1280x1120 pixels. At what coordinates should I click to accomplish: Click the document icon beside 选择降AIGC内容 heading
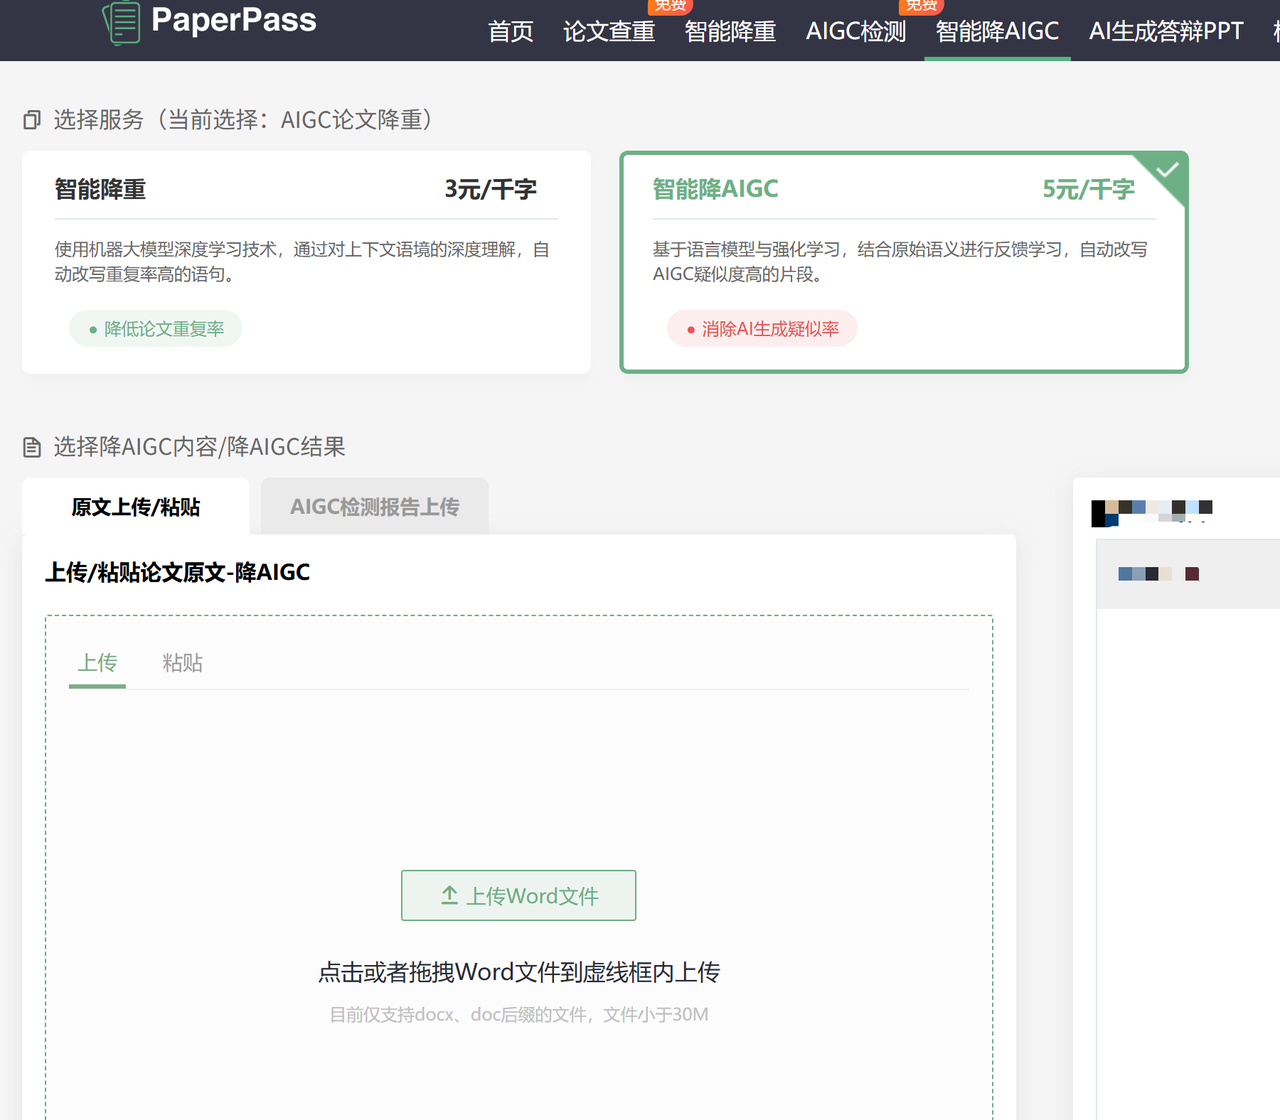(x=32, y=447)
